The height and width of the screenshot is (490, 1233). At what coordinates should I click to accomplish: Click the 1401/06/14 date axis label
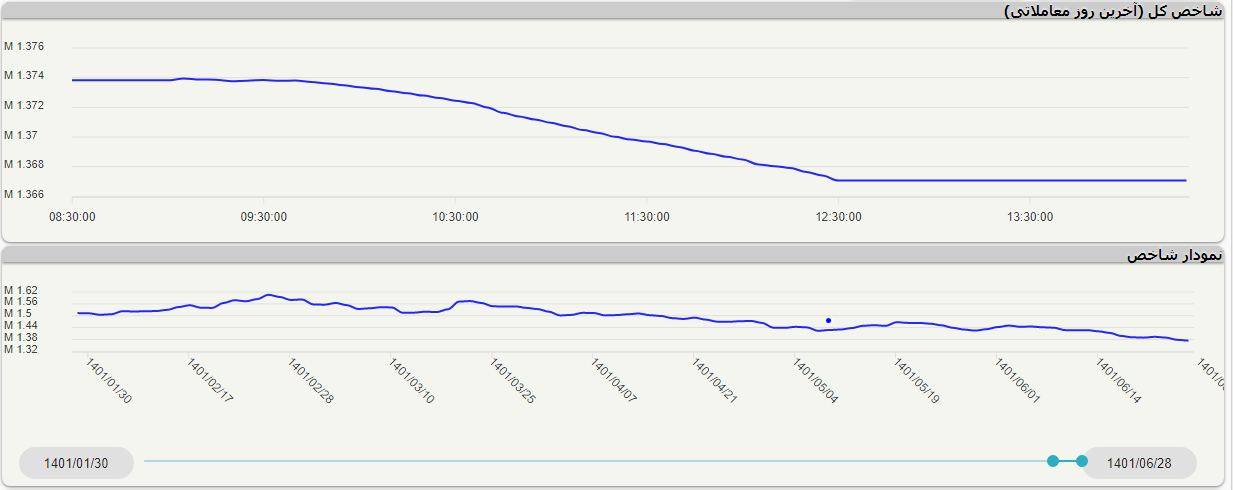coord(1119,382)
